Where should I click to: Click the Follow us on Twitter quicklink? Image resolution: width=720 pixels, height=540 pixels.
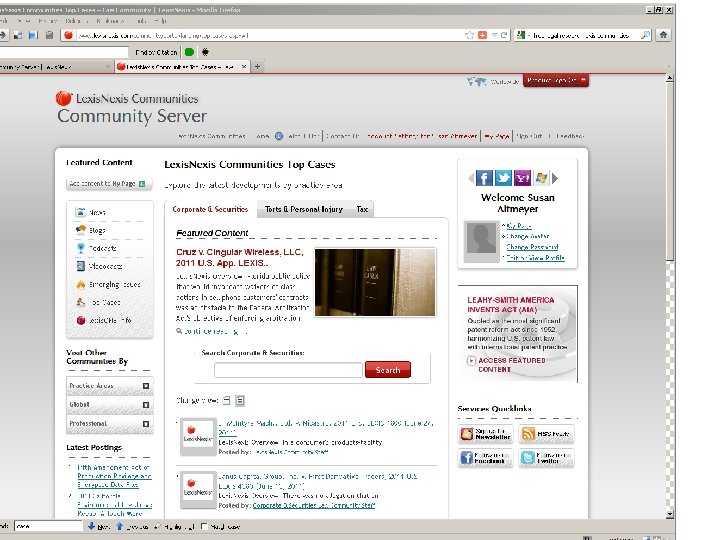point(546,458)
